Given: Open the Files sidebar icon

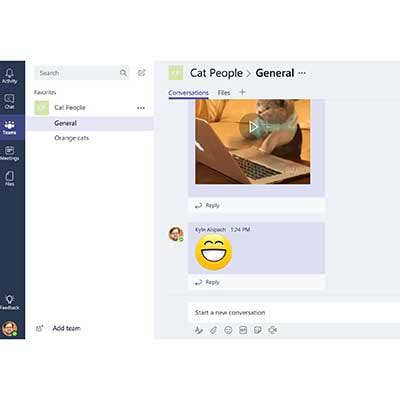Looking at the screenshot, I should click(9, 178).
